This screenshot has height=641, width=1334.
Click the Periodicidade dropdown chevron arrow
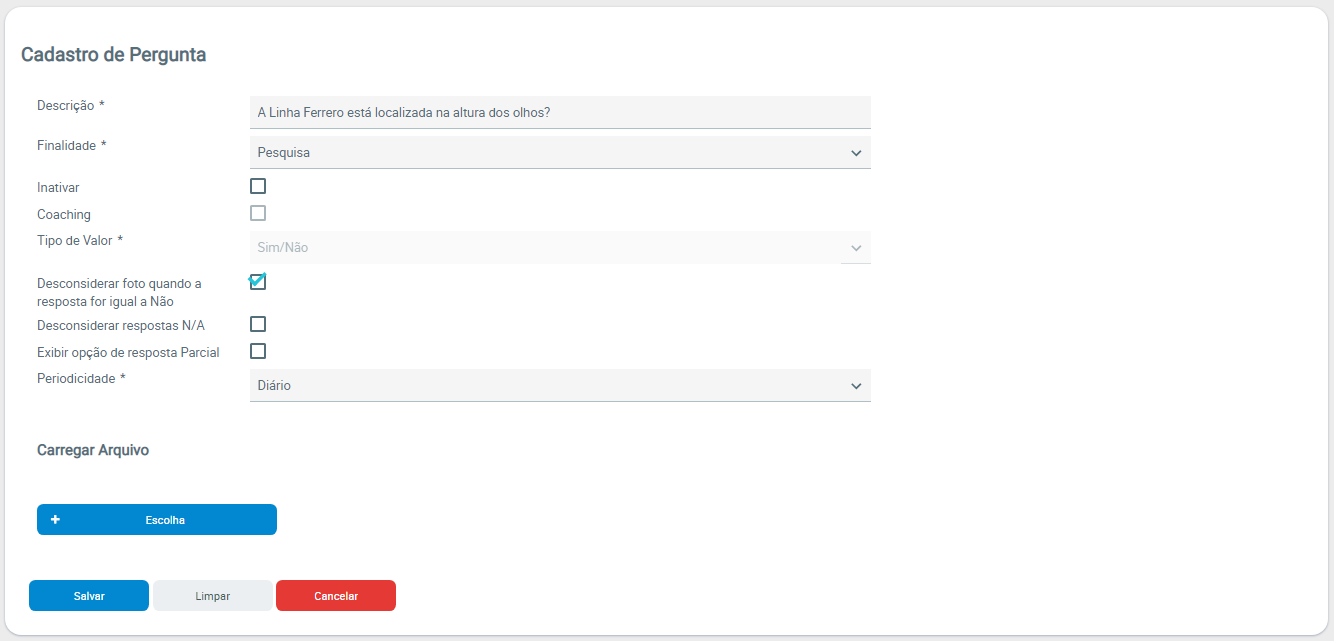(x=856, y=386)
